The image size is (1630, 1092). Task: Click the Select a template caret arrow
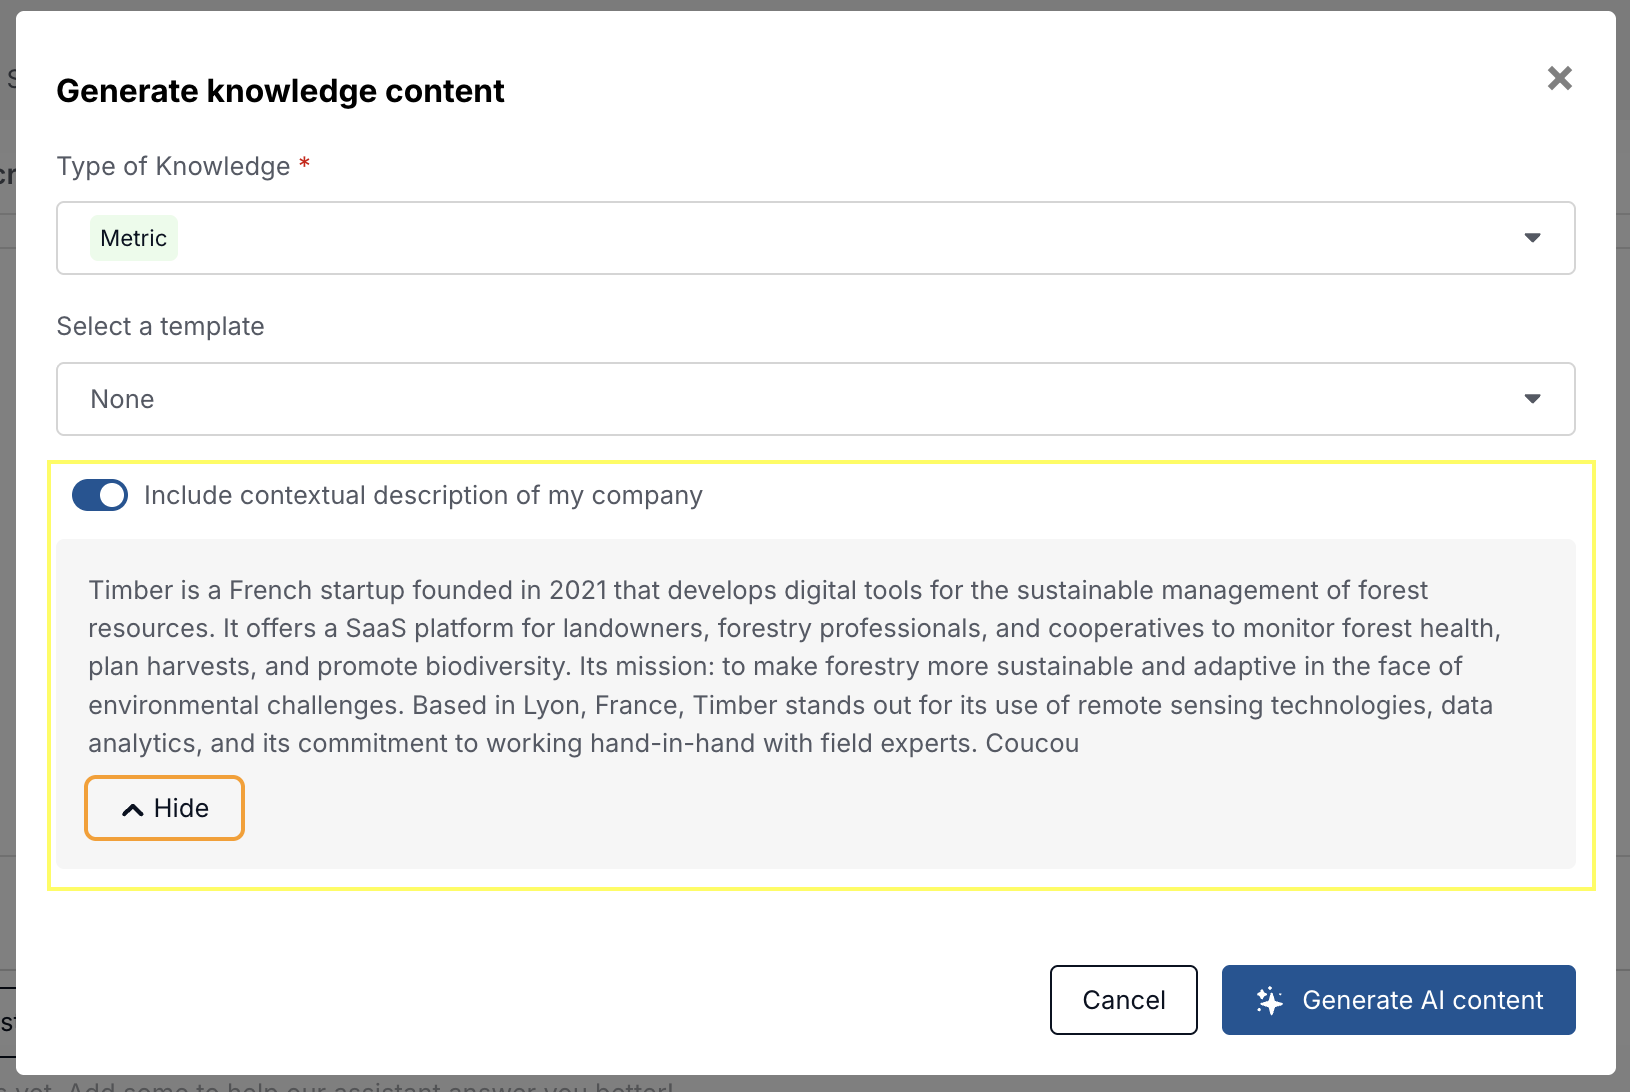(1531, 399)
